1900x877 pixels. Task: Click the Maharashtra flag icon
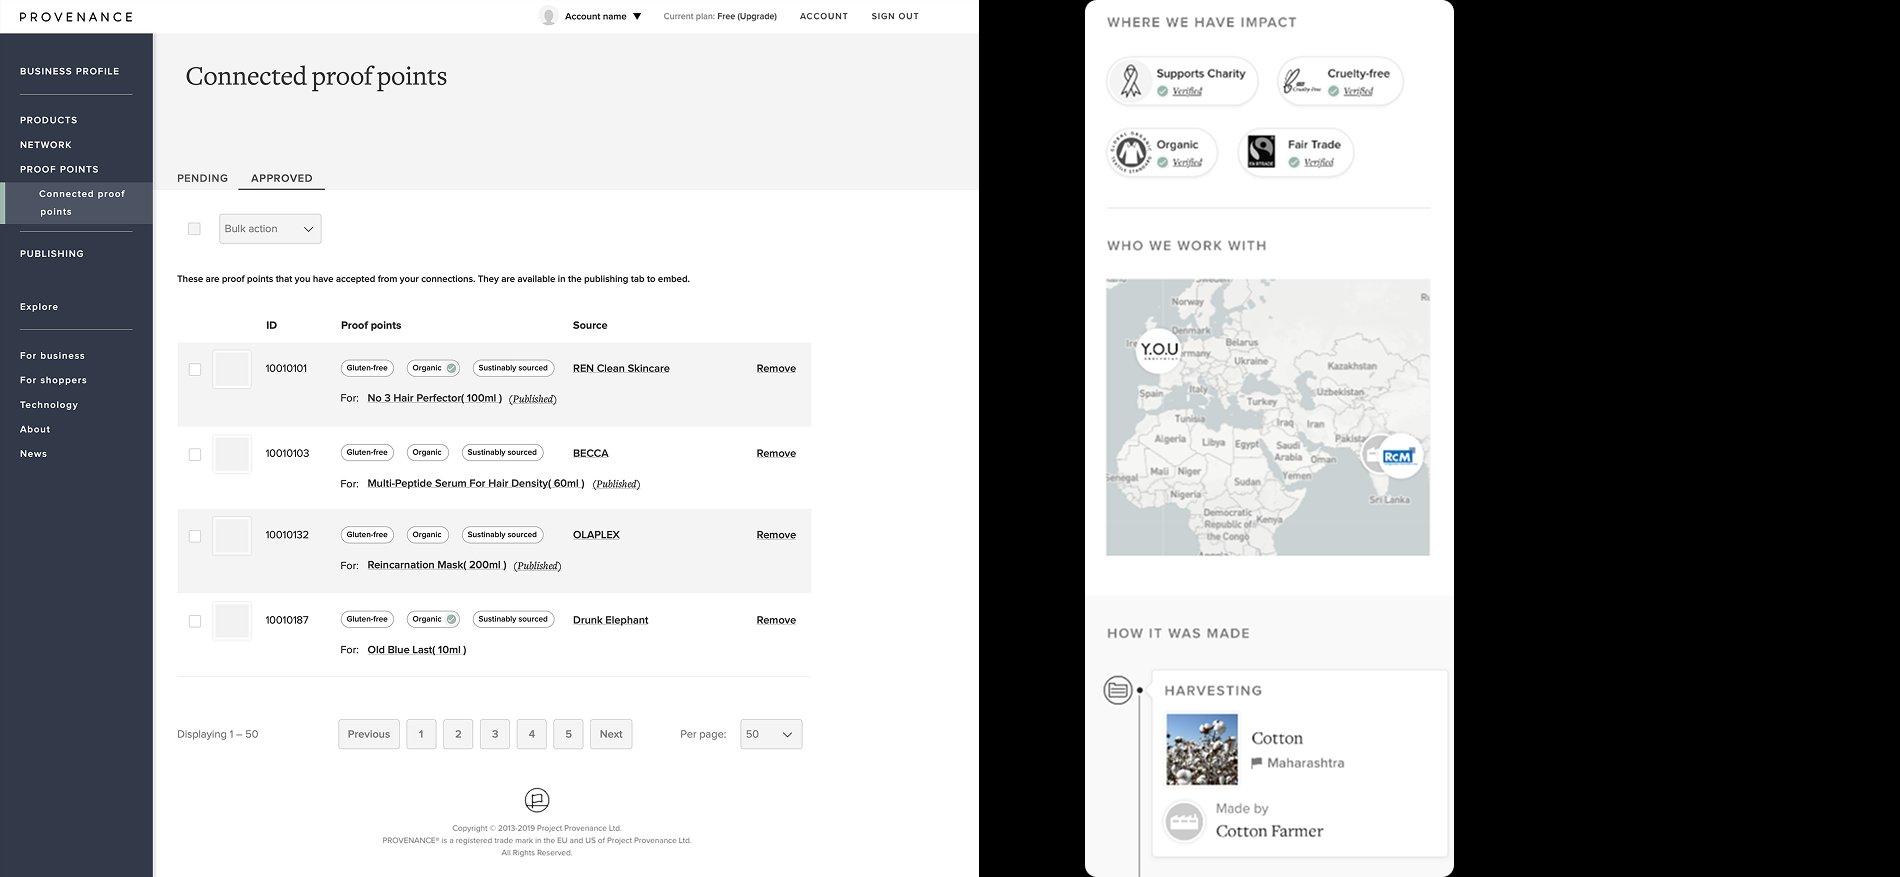(x=1257, y=763)
